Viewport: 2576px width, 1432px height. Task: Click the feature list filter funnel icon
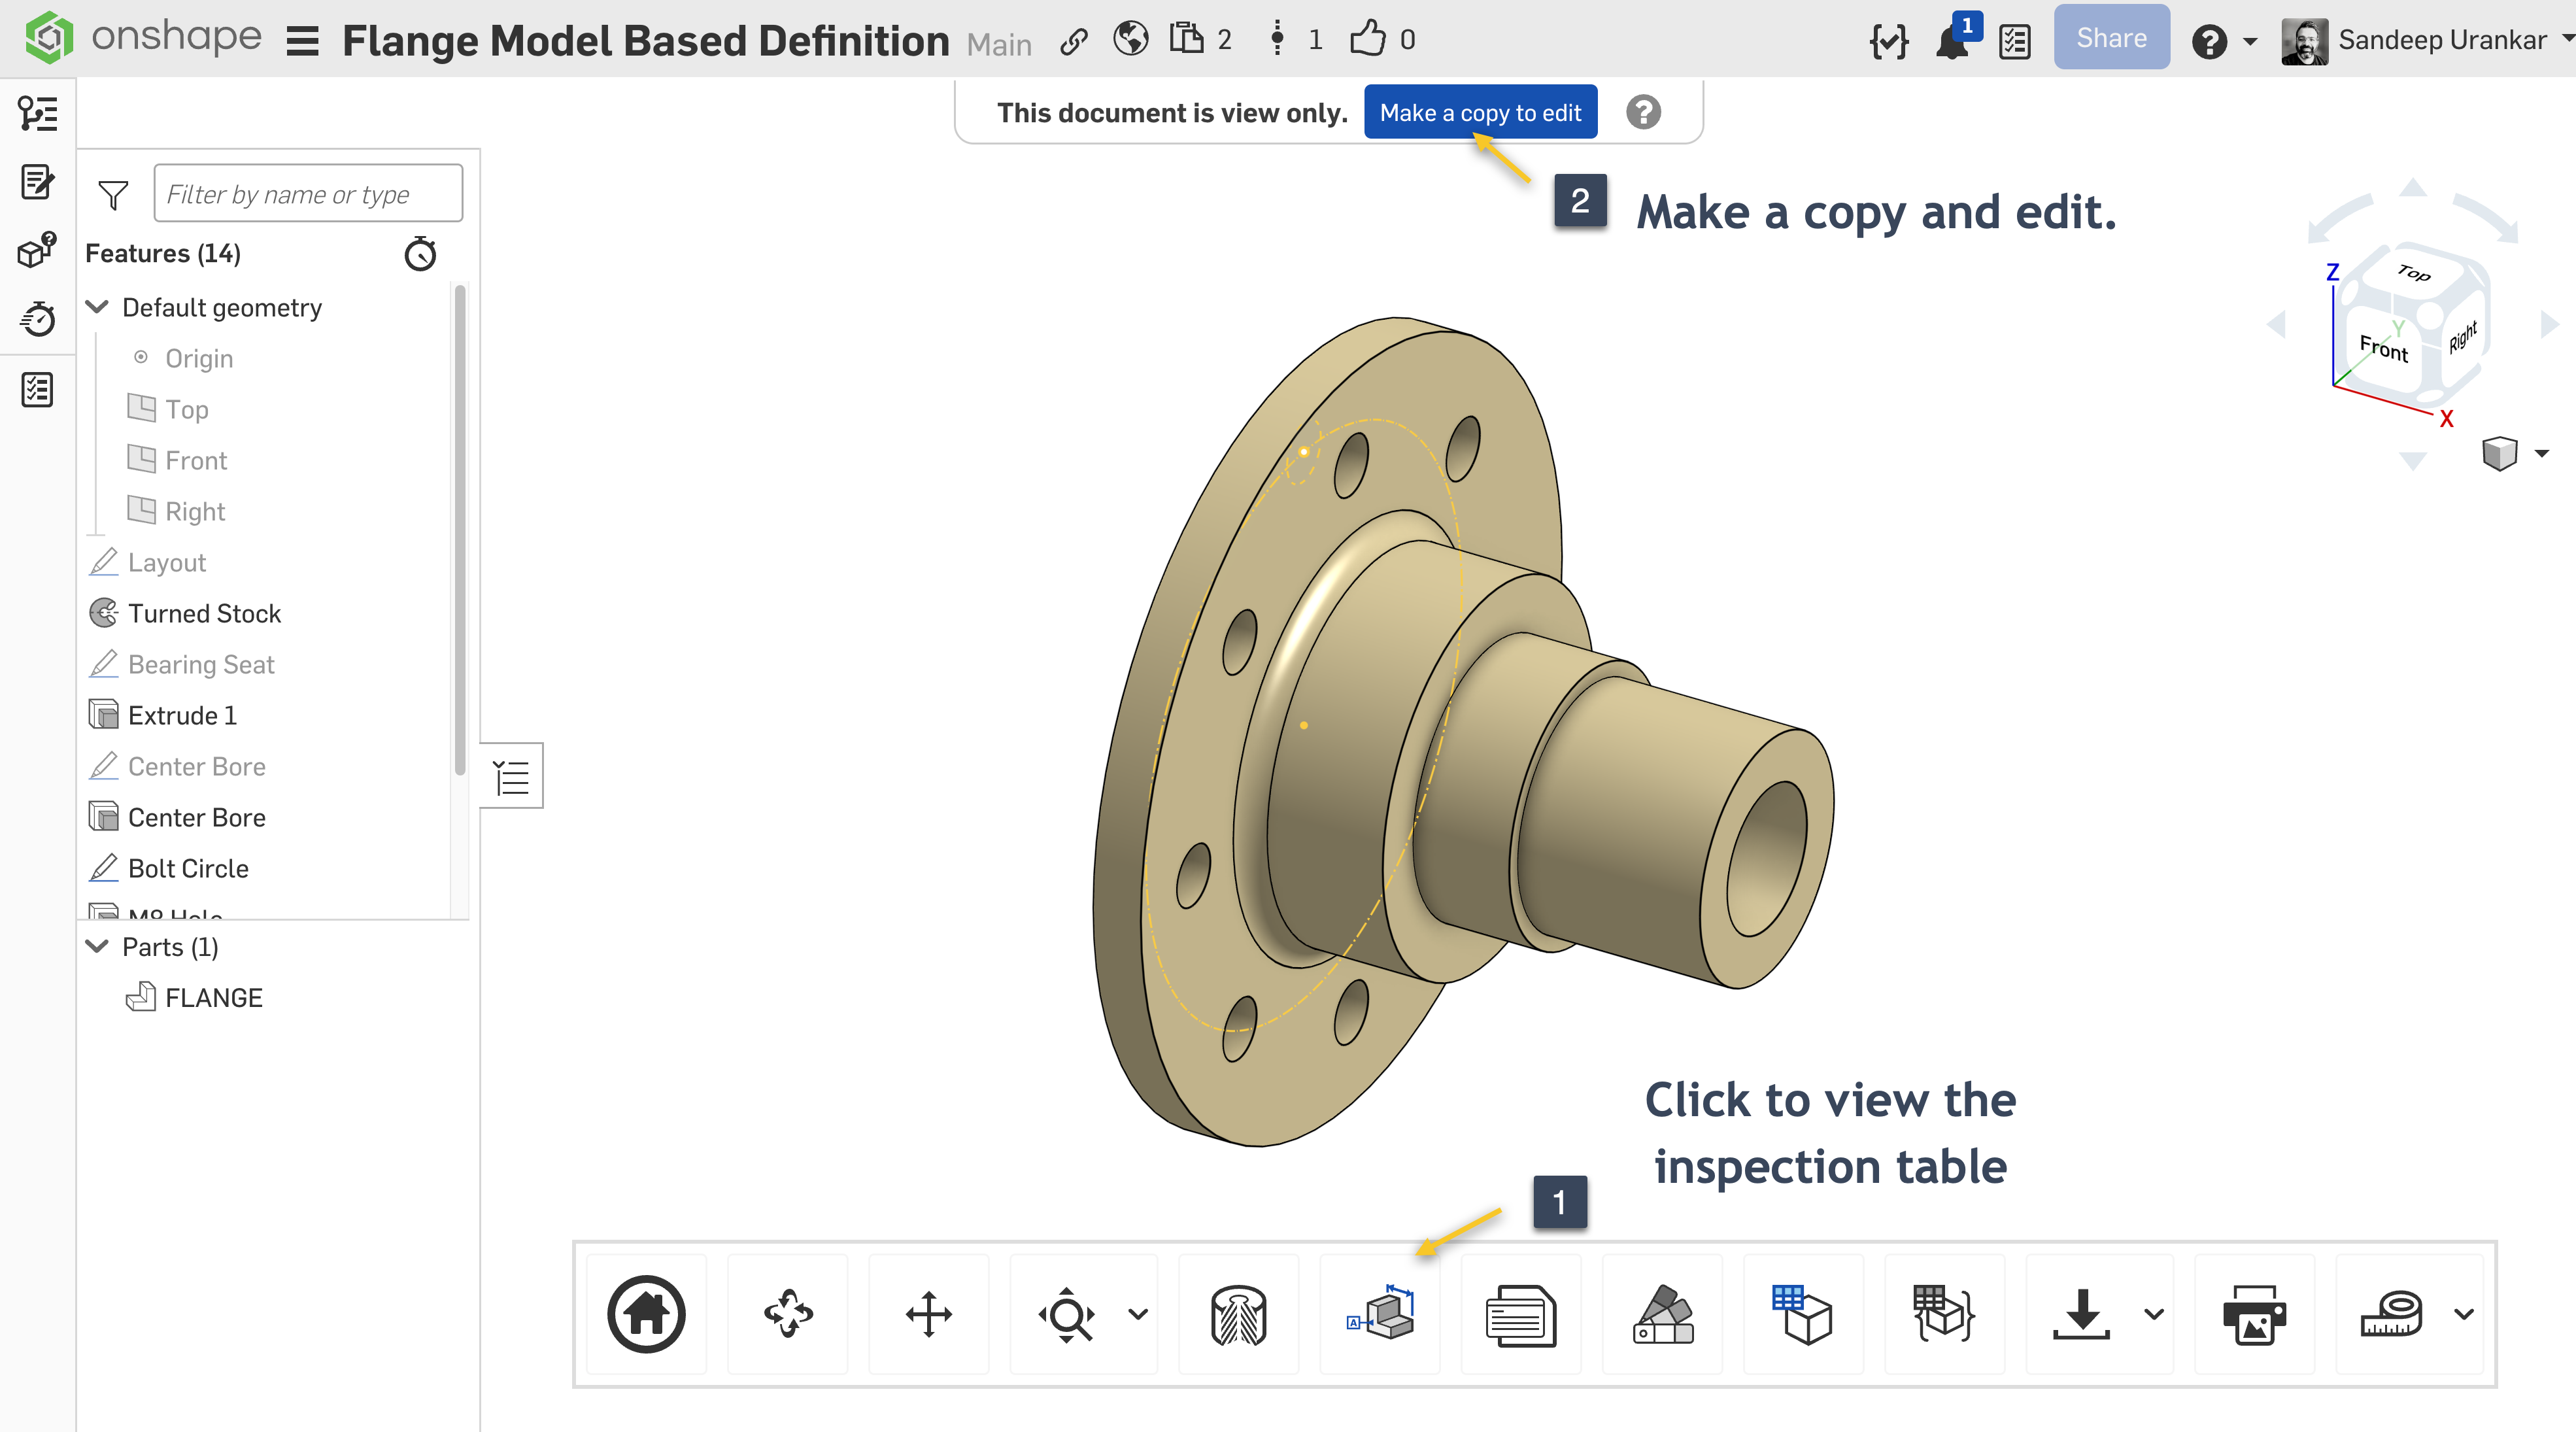(113, 194)
